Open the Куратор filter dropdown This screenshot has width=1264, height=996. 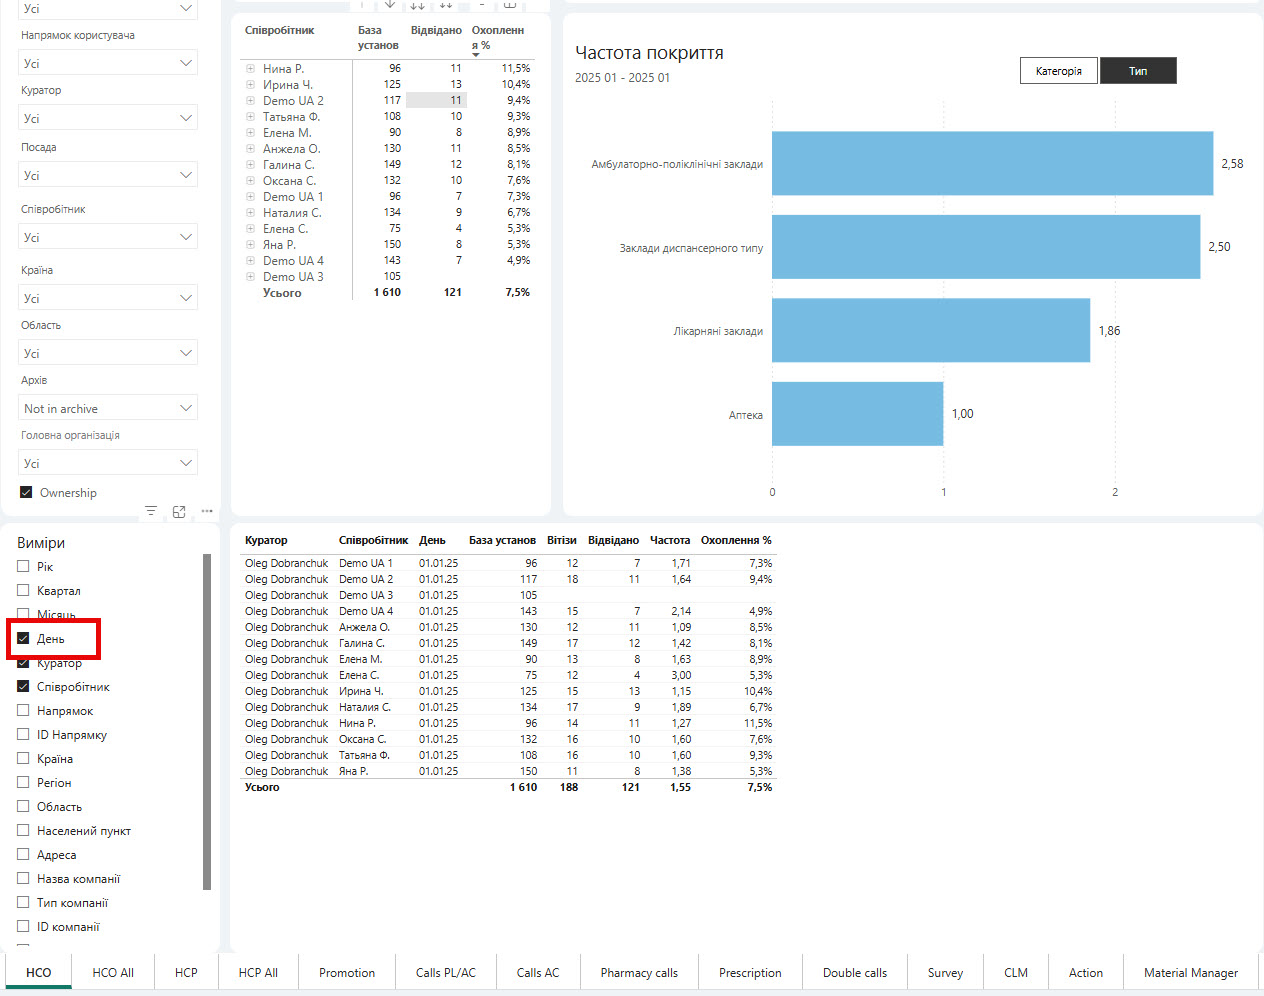point(109,118)
